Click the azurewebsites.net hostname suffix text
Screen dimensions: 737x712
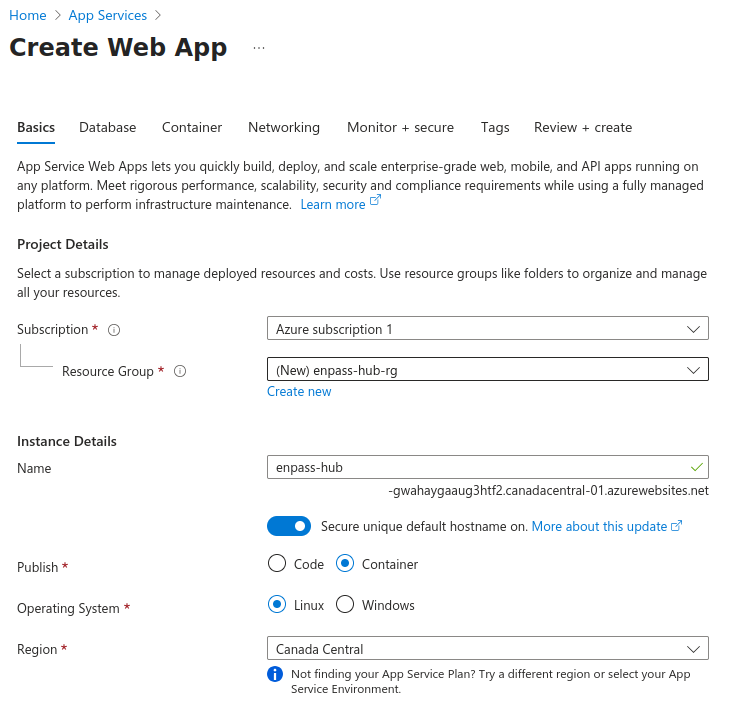click(549, 491)
